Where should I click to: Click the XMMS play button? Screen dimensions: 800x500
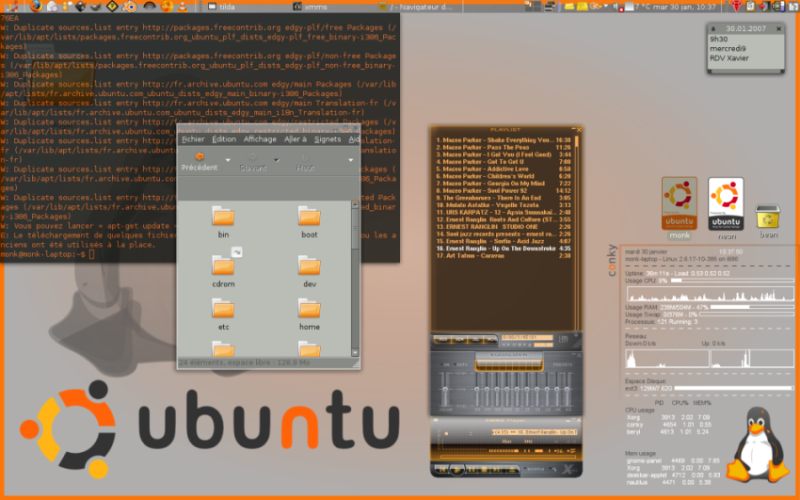tap(457, 469)
